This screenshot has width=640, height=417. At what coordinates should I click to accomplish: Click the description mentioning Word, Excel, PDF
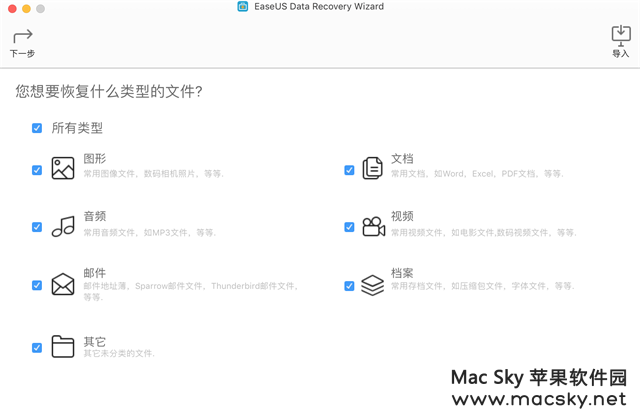pos(477,174)
